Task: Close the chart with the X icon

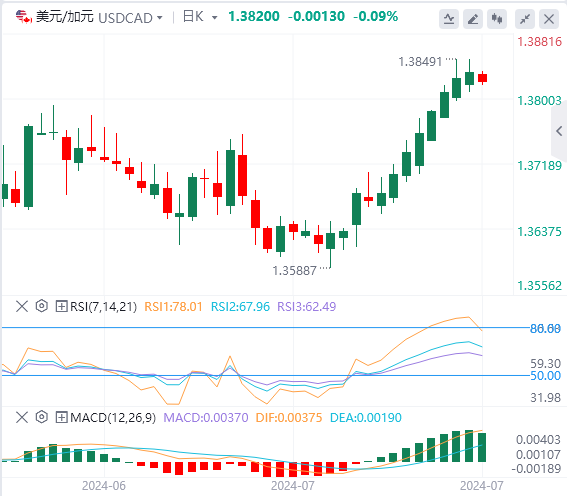Action: [x=549, y=19]
